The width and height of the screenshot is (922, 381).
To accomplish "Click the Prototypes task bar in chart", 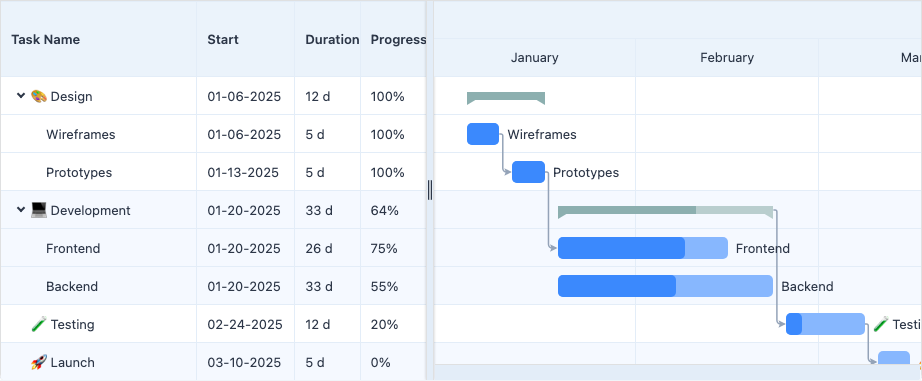I will coord(528,172).
